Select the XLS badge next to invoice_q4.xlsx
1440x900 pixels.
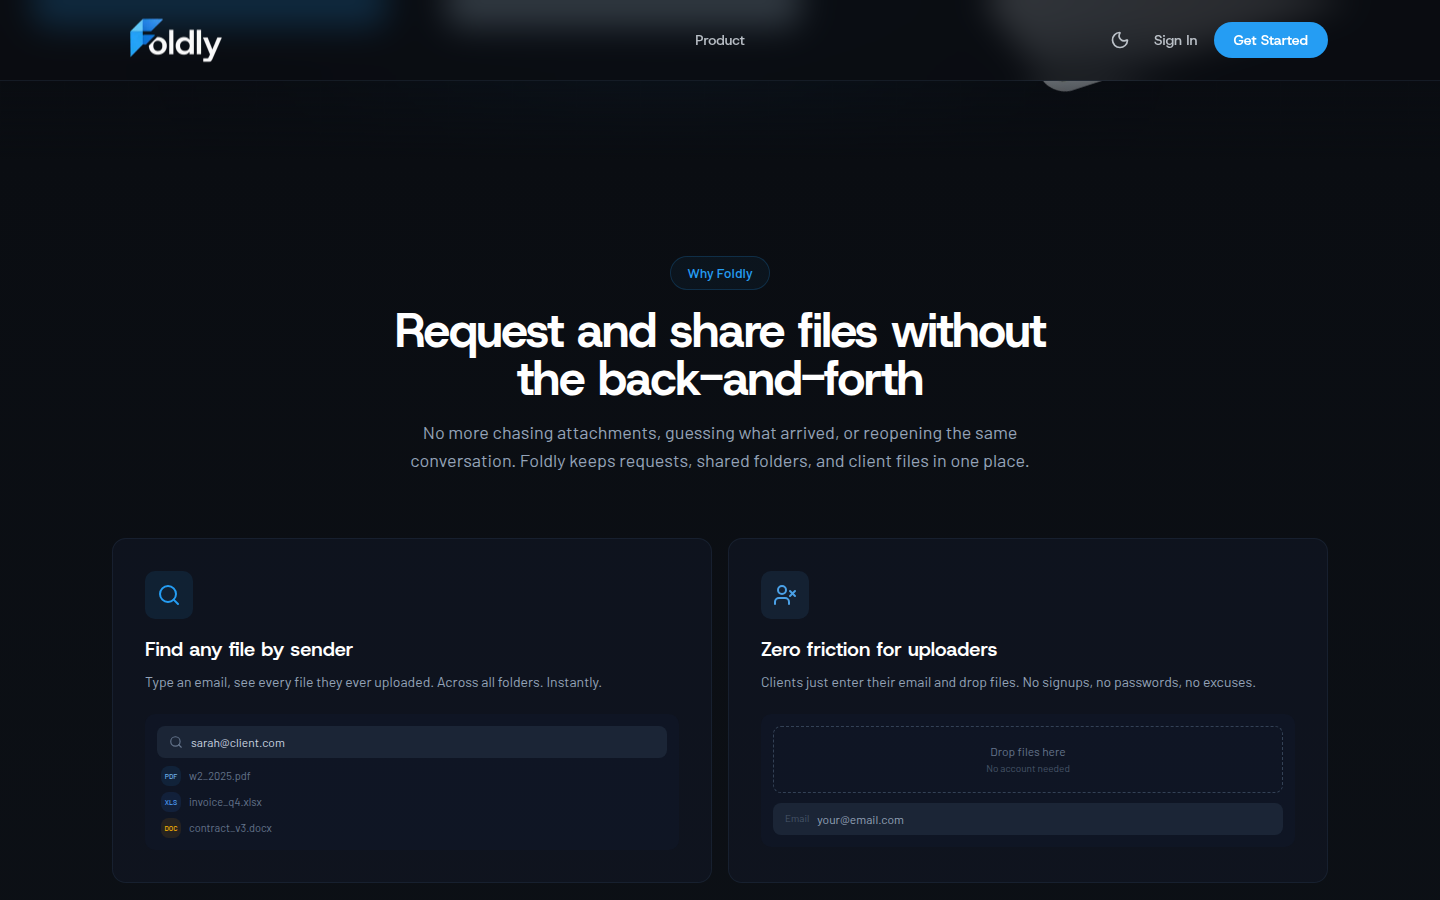click(x=171, y=802)
